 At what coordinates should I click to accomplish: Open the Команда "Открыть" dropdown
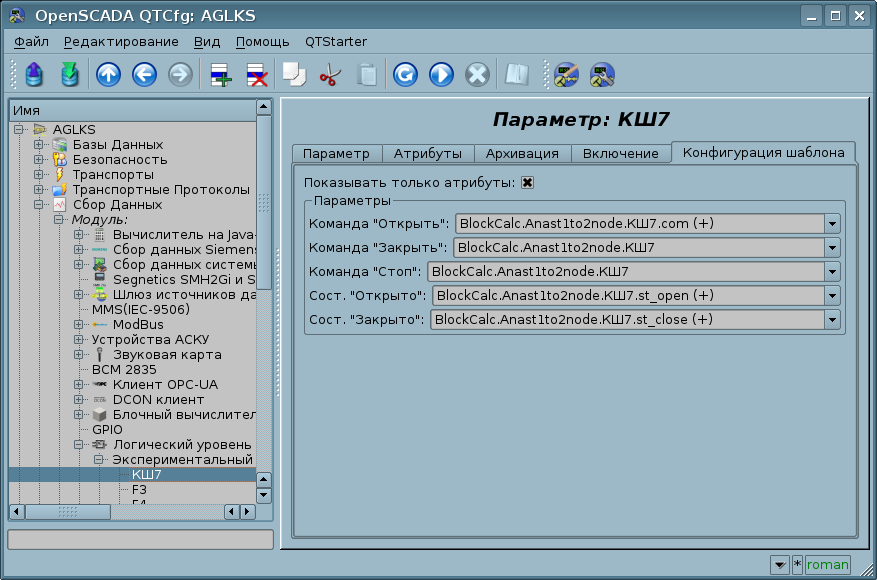point(832,223)
